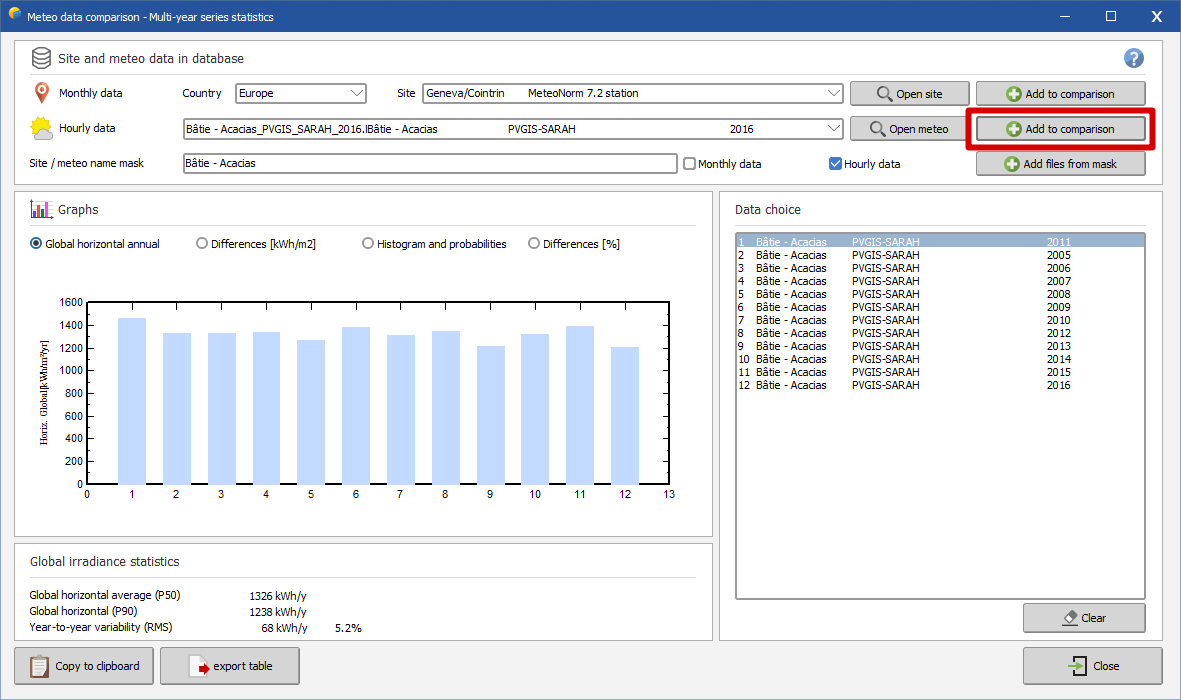The width and height of the screenshot is (1181, 700).
Task: Add the monthly site to comparison
Action: pyautogui.click(x=1060, y=93)
